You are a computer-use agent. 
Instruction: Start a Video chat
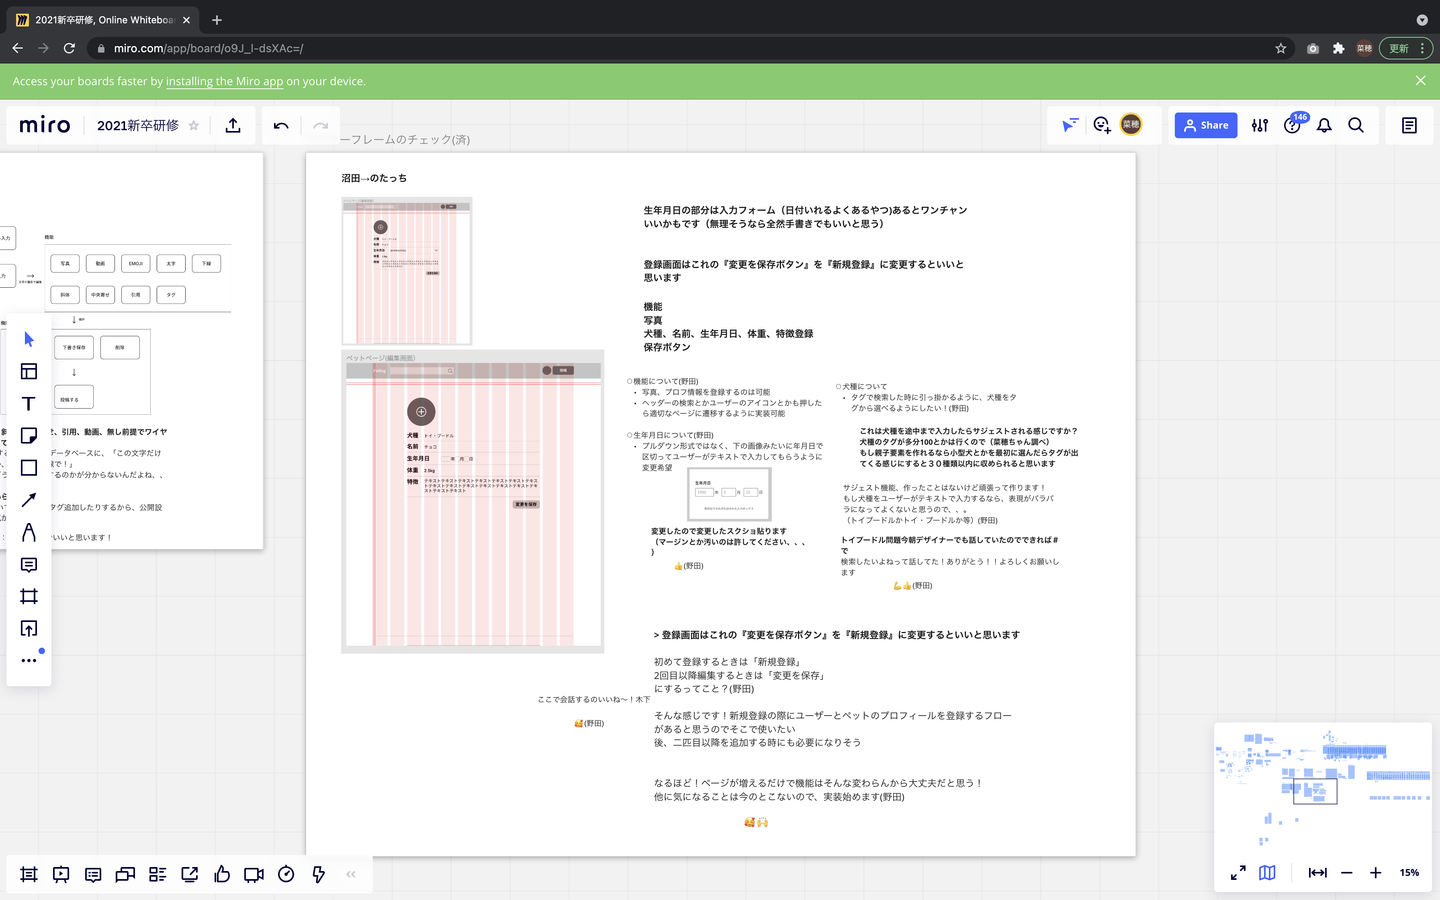coord(254,875)
